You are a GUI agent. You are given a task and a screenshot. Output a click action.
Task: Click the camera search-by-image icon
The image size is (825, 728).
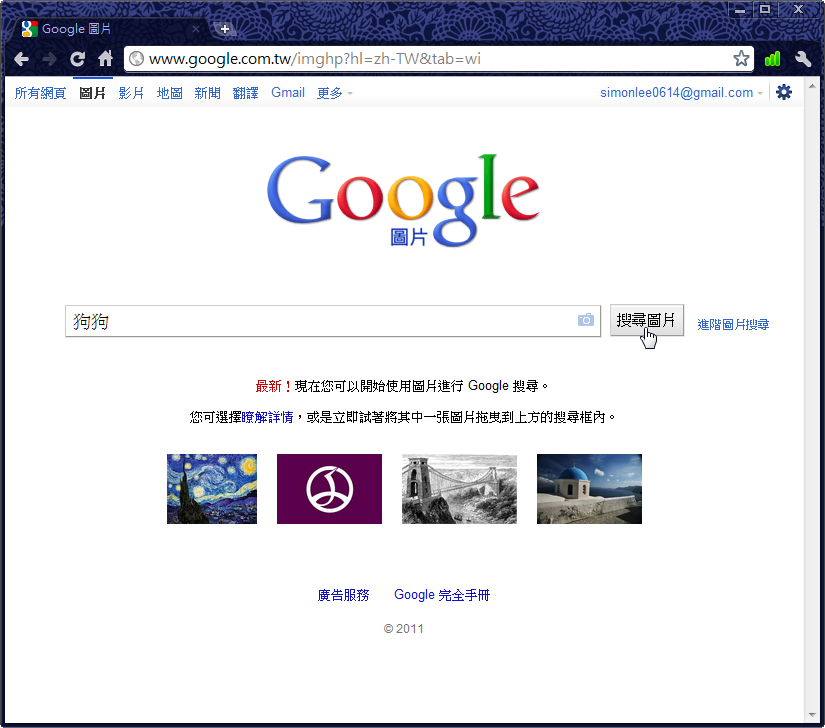(586, 320)
